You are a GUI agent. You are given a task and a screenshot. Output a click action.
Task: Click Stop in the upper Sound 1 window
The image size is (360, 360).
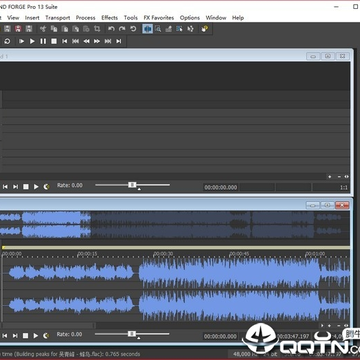click(26, 187)
